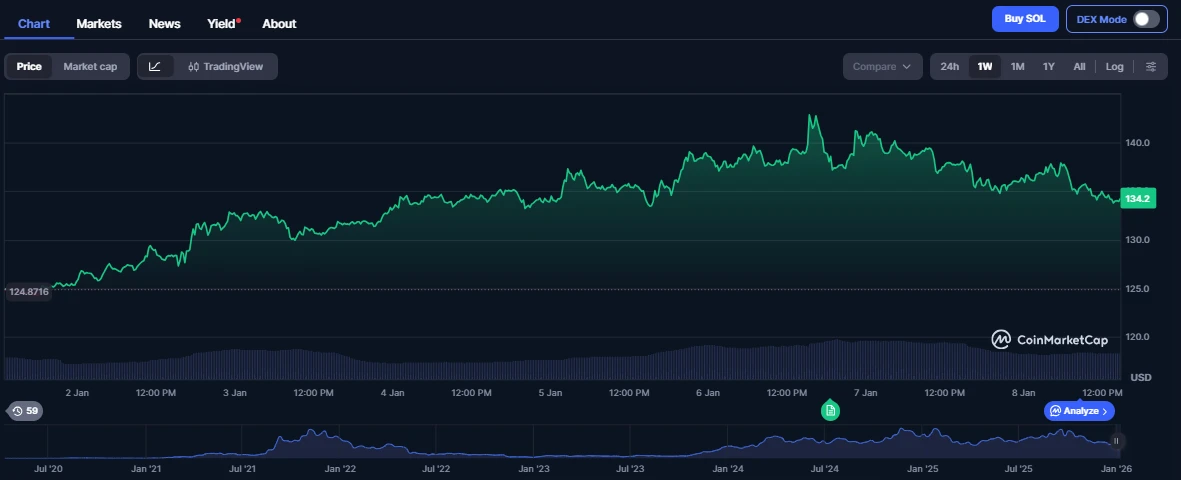
Task: Click the 134.2 current price label
Action: (1138, 199)
